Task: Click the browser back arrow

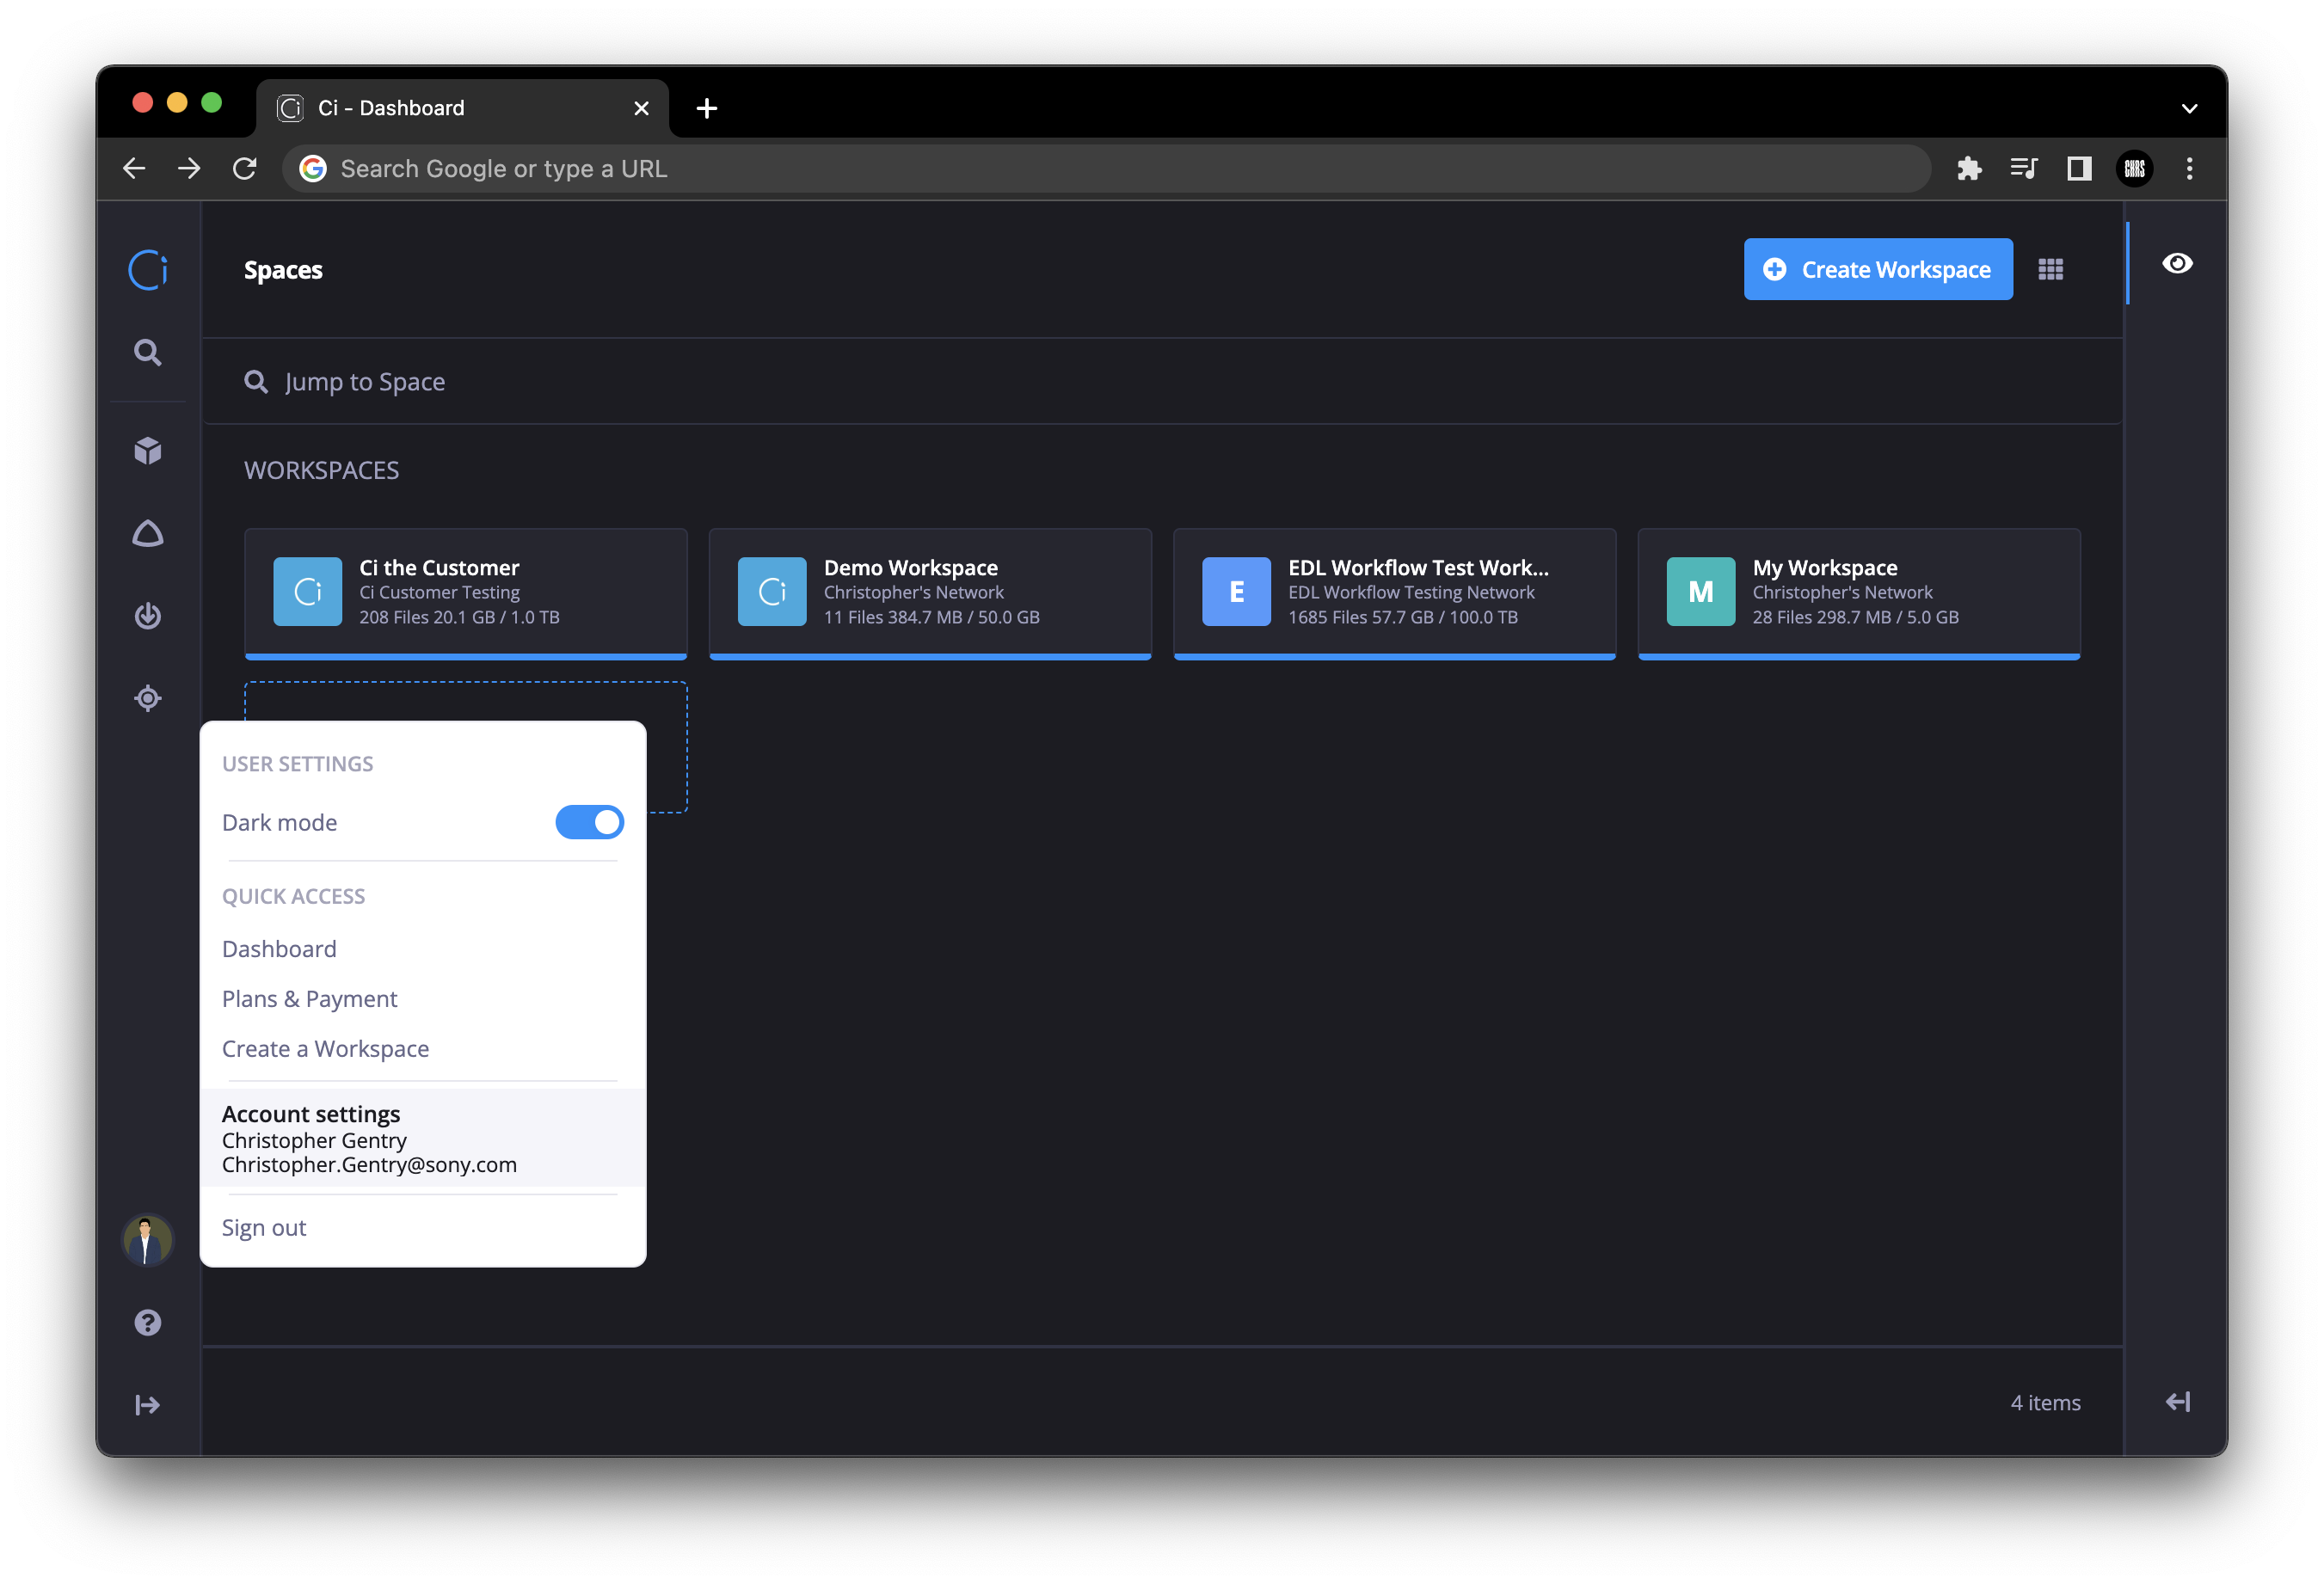Action: [x=134, y=168]
